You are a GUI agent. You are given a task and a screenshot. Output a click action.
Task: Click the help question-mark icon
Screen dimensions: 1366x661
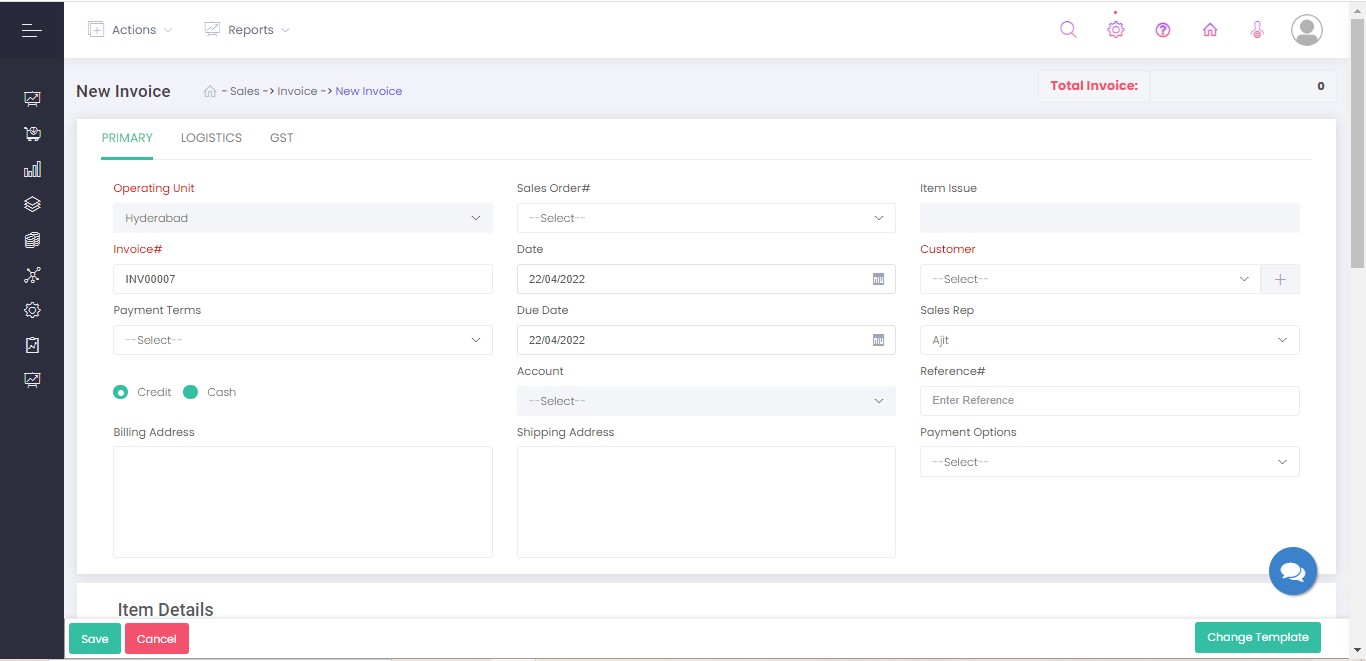pos(1163,30)
